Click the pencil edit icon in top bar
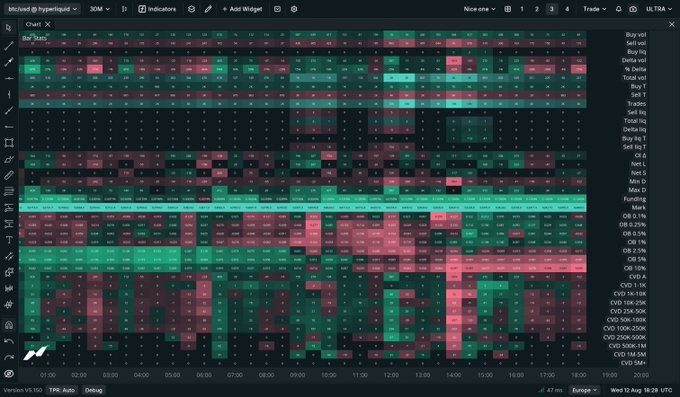 pyautogui.click(x=208, y=9)
